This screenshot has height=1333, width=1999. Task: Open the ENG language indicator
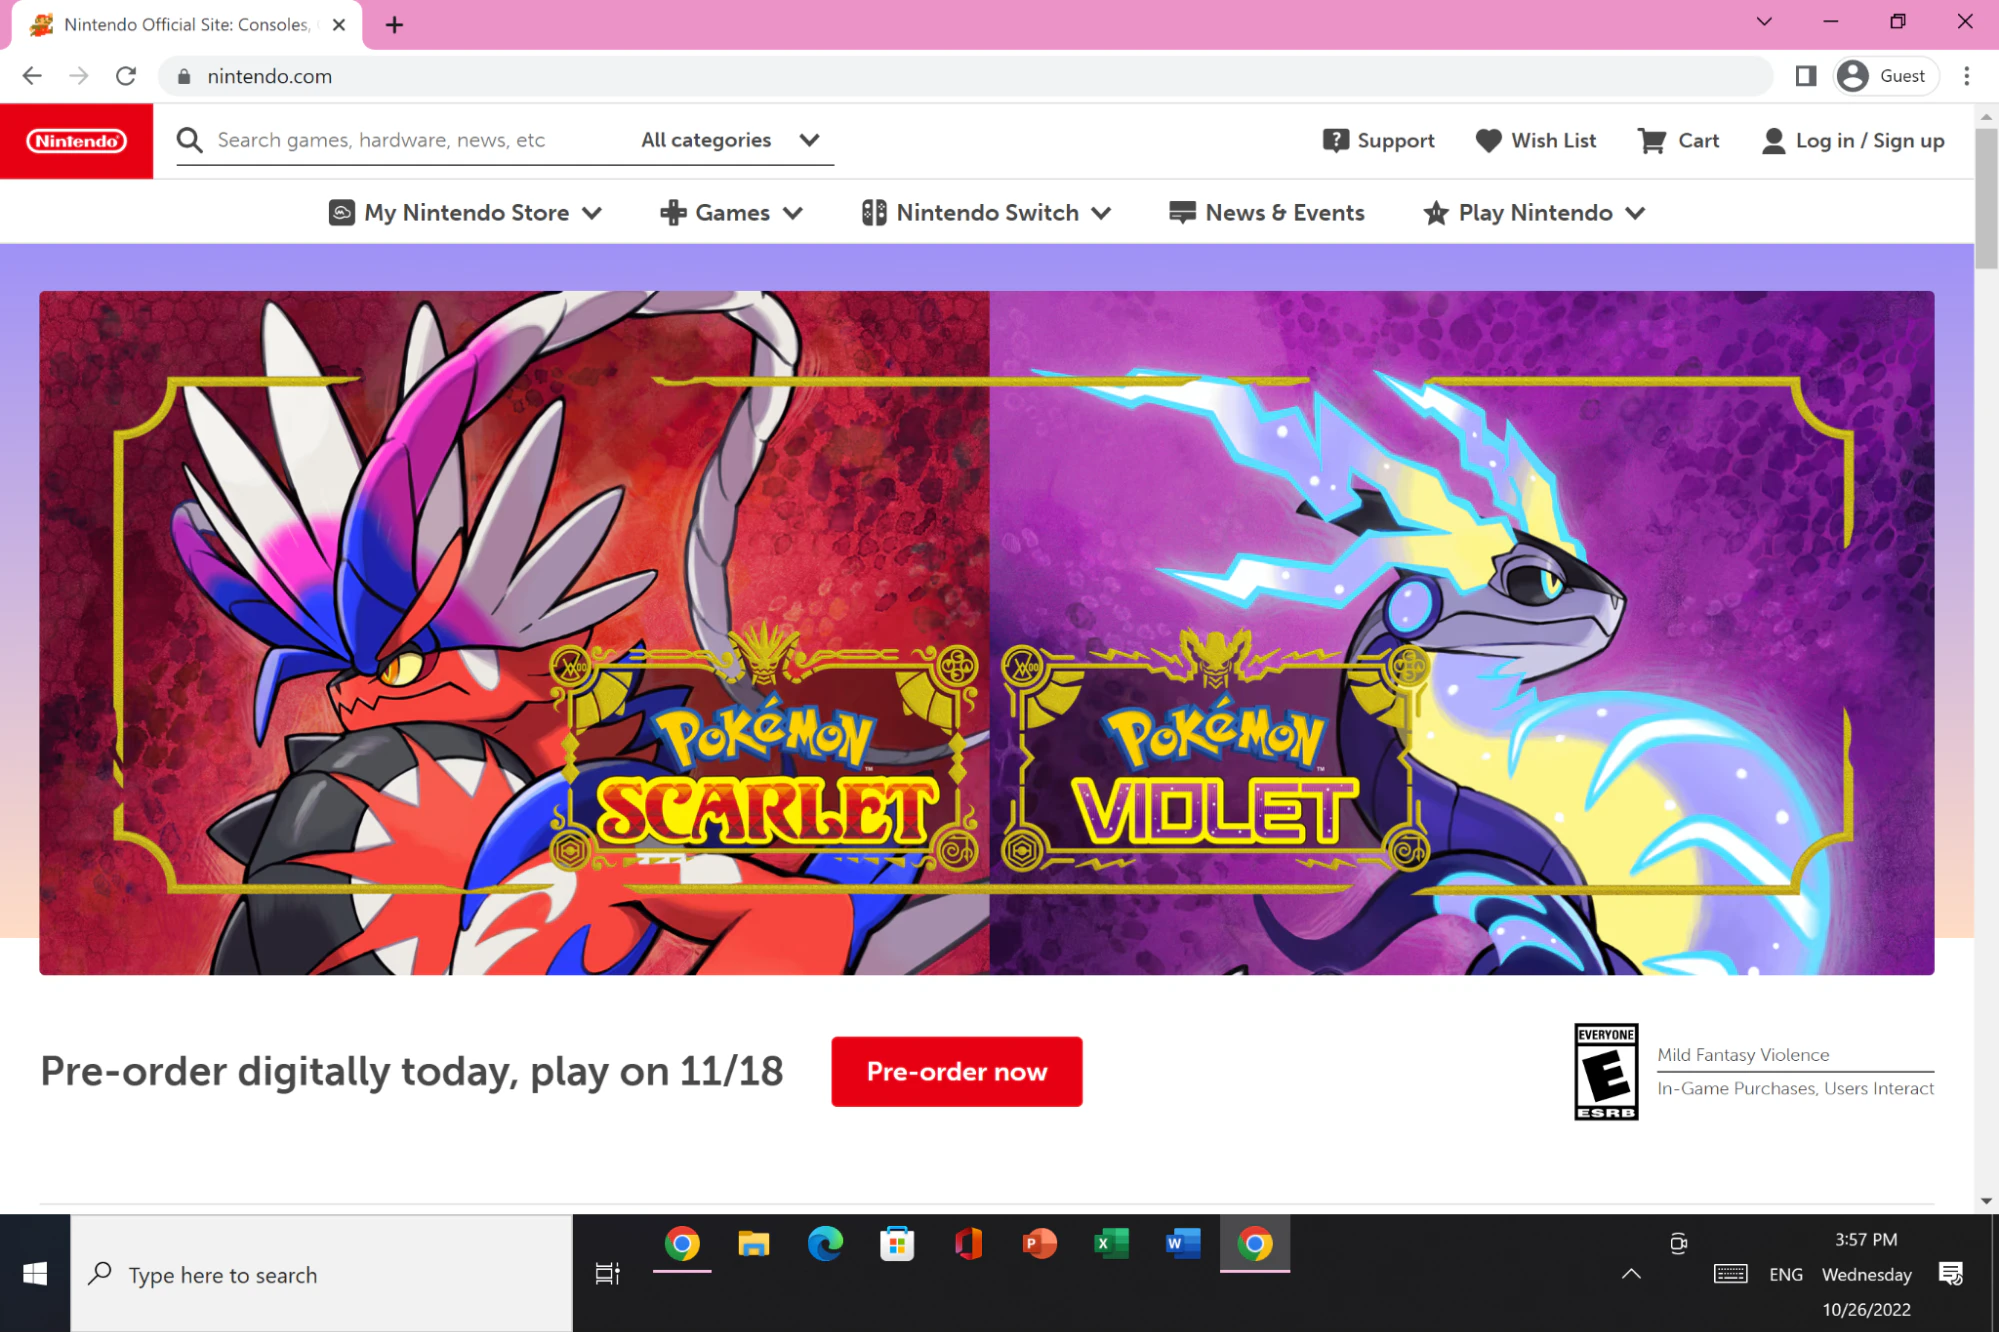click(x=1785, y=1273)
